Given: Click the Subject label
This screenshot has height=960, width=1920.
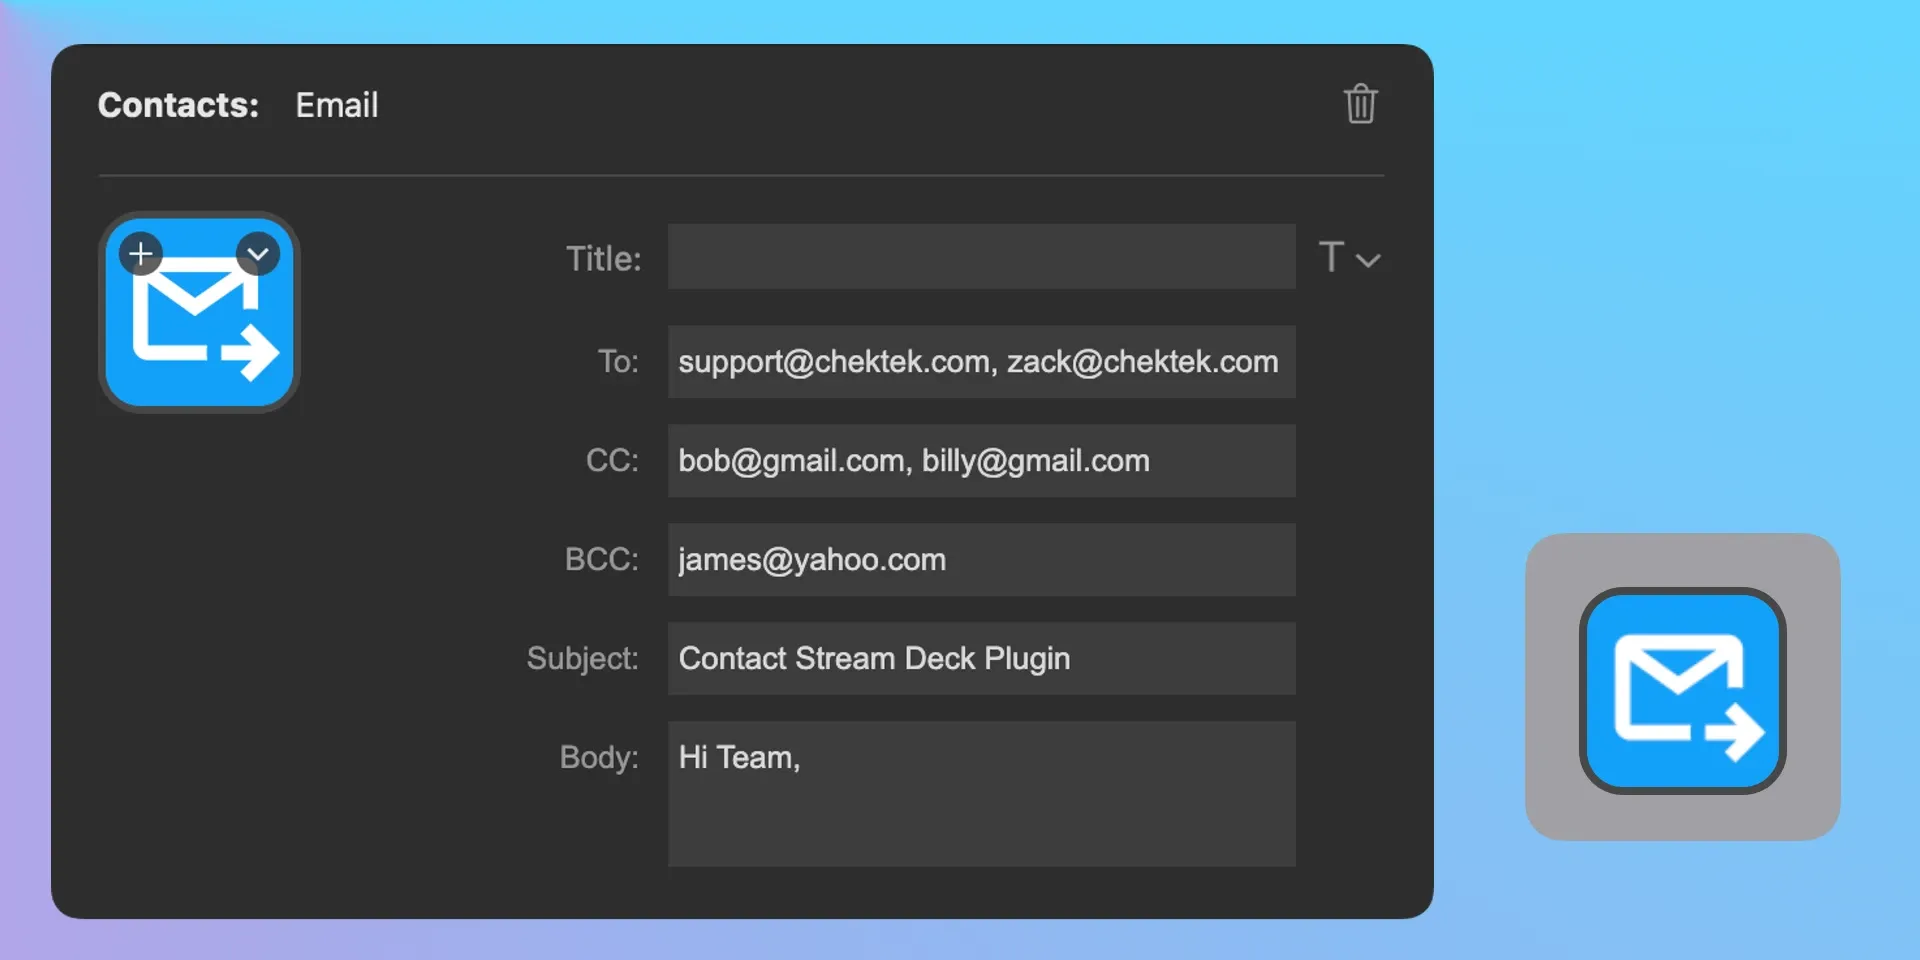Looking at the screenshot, I should (x=583, y=658).
